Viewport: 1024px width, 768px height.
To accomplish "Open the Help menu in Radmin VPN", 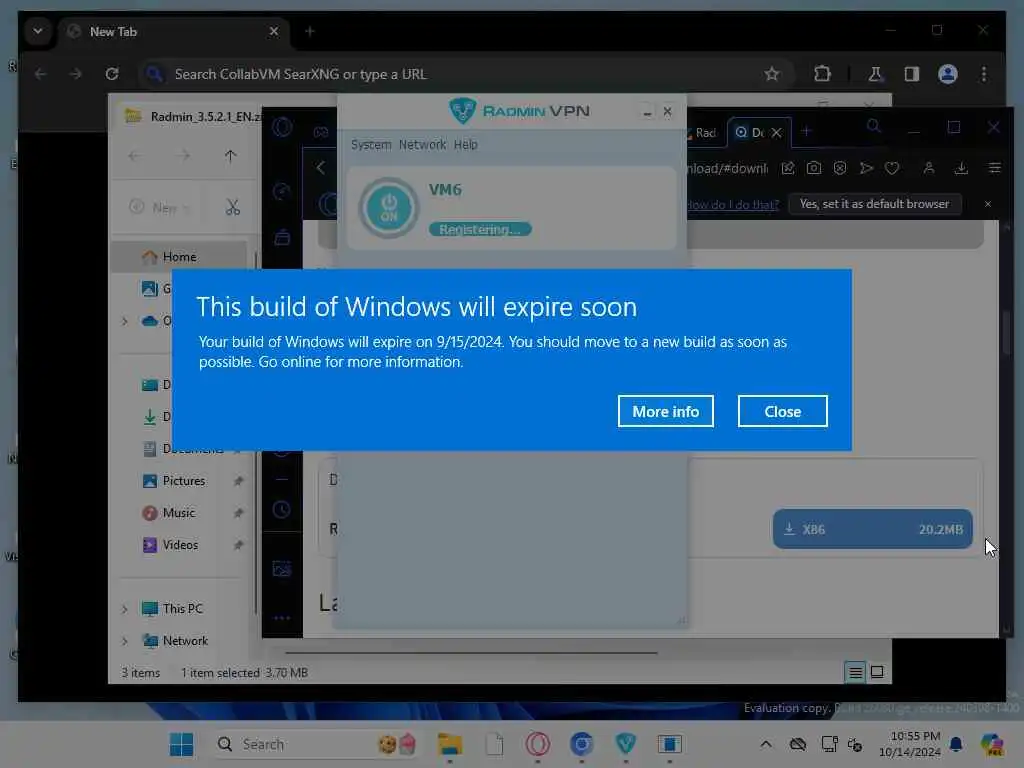I will [466, 144].
